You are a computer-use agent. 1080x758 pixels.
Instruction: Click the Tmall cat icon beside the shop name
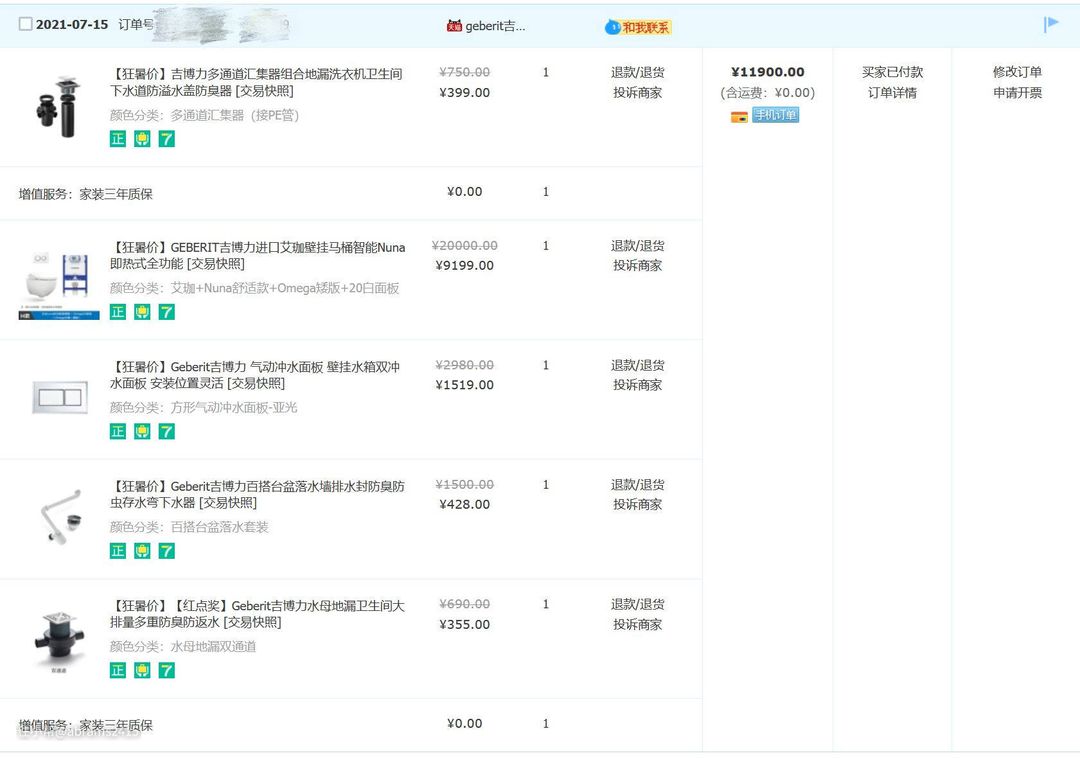(454, 26)
